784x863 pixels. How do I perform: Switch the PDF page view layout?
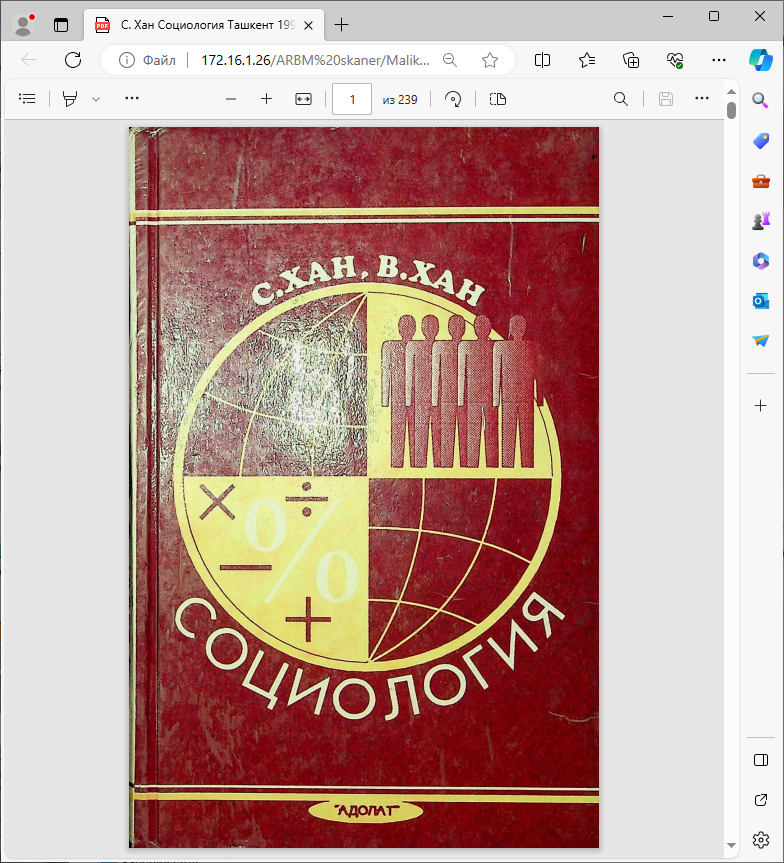tap(498, 99)
